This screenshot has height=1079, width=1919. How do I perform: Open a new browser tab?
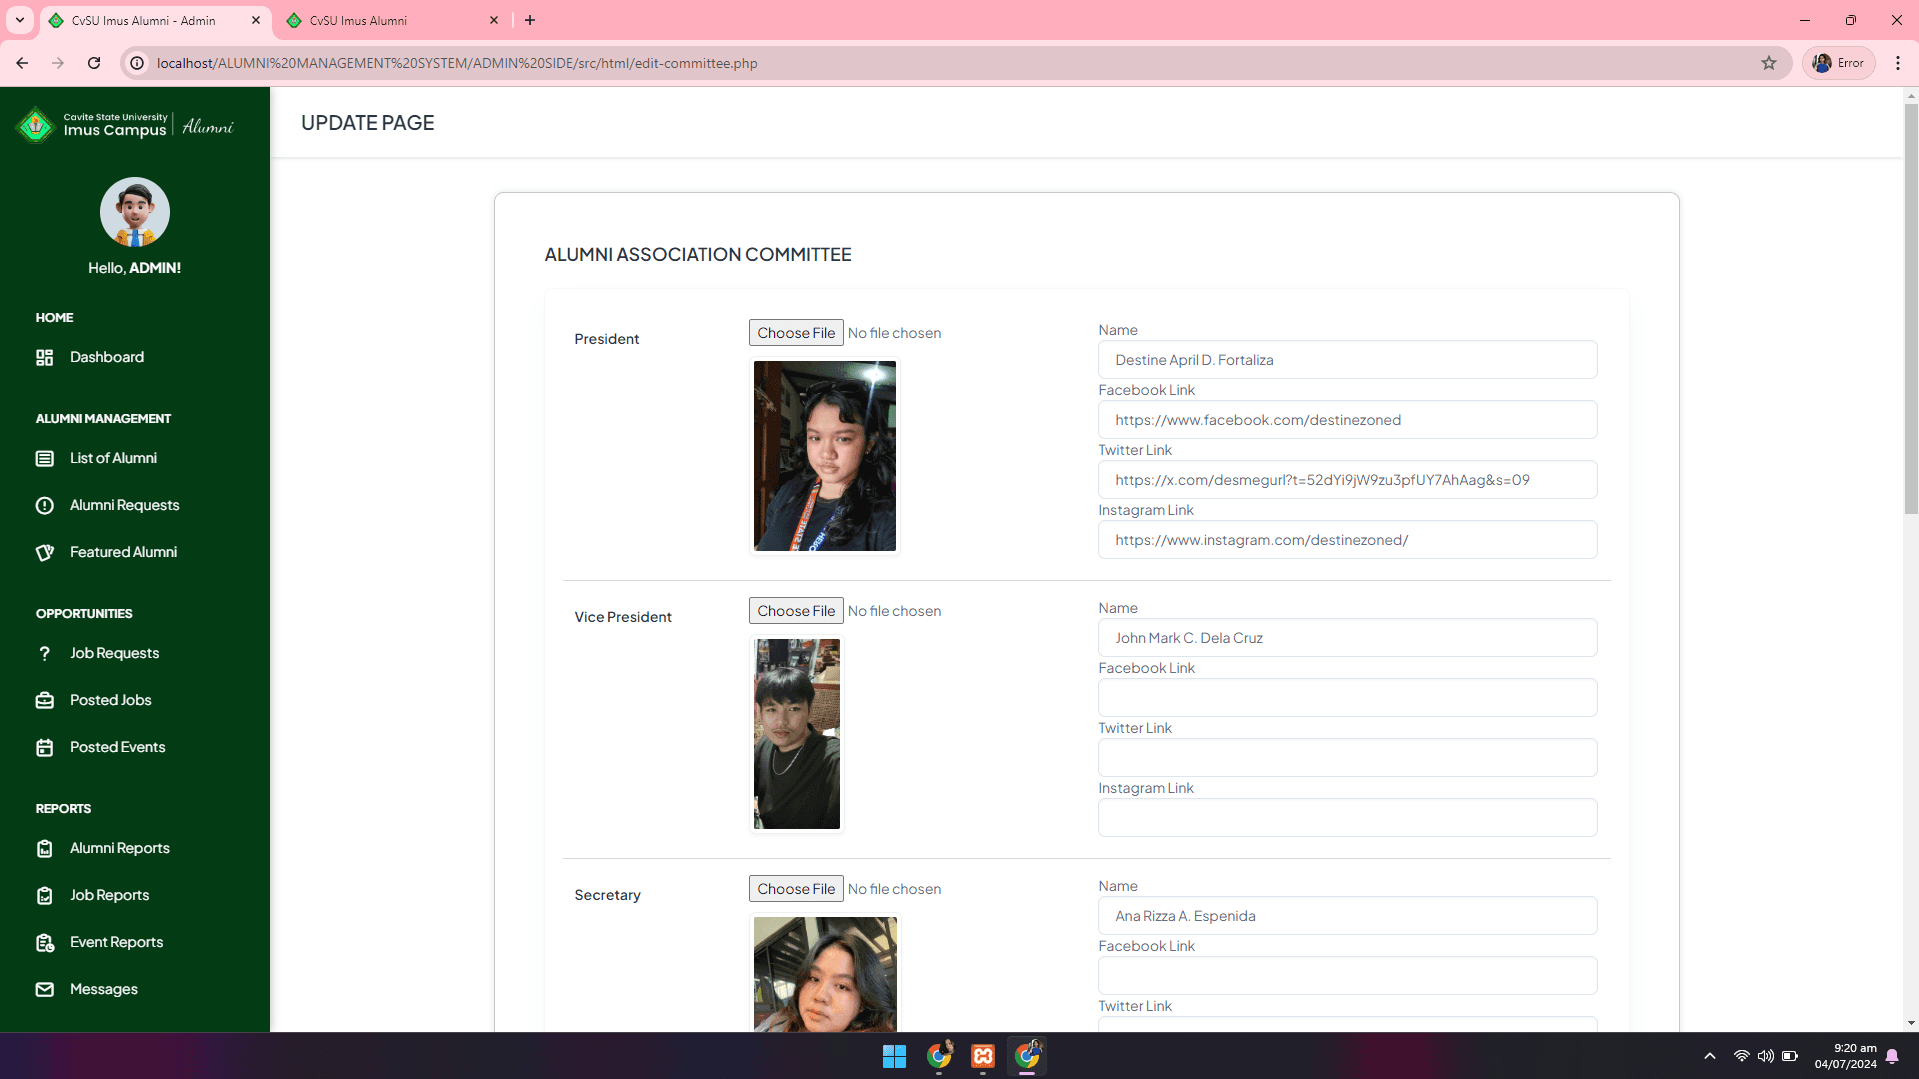tap(530, 20)
